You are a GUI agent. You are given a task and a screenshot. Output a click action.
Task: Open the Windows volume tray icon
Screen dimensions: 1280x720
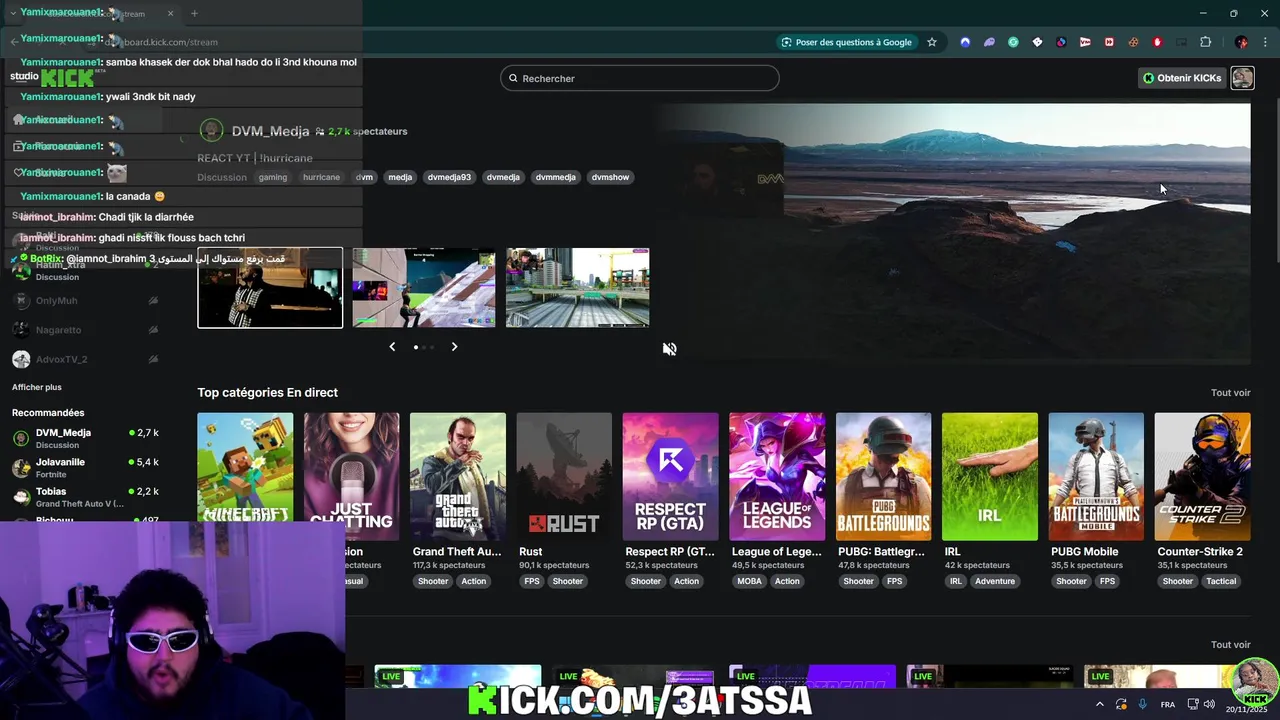[x=1211, y=704]
